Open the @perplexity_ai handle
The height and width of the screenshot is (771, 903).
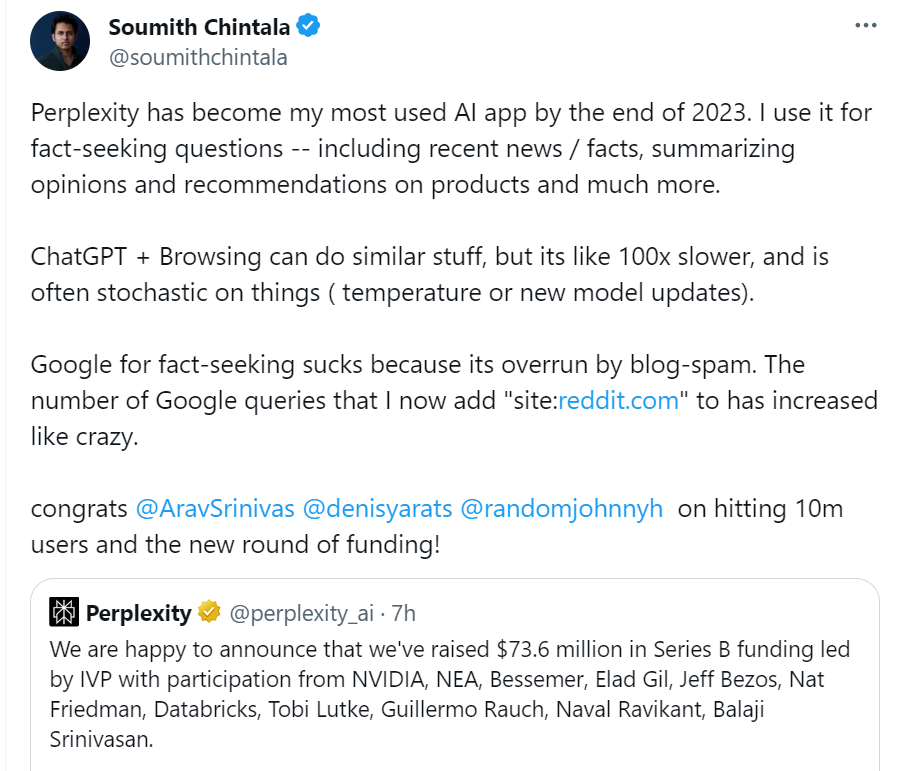click(x=302, y=612)
